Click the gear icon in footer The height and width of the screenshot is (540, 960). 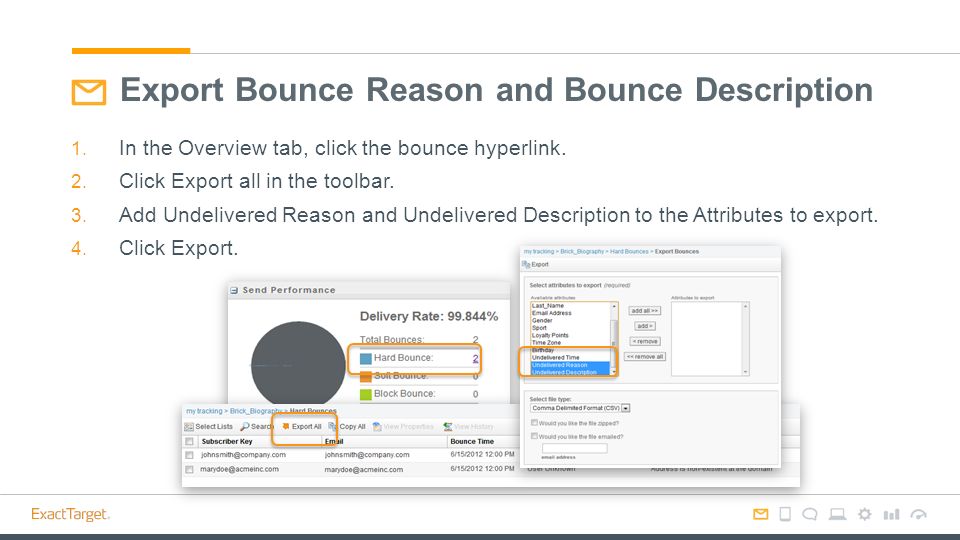(864, 514)
